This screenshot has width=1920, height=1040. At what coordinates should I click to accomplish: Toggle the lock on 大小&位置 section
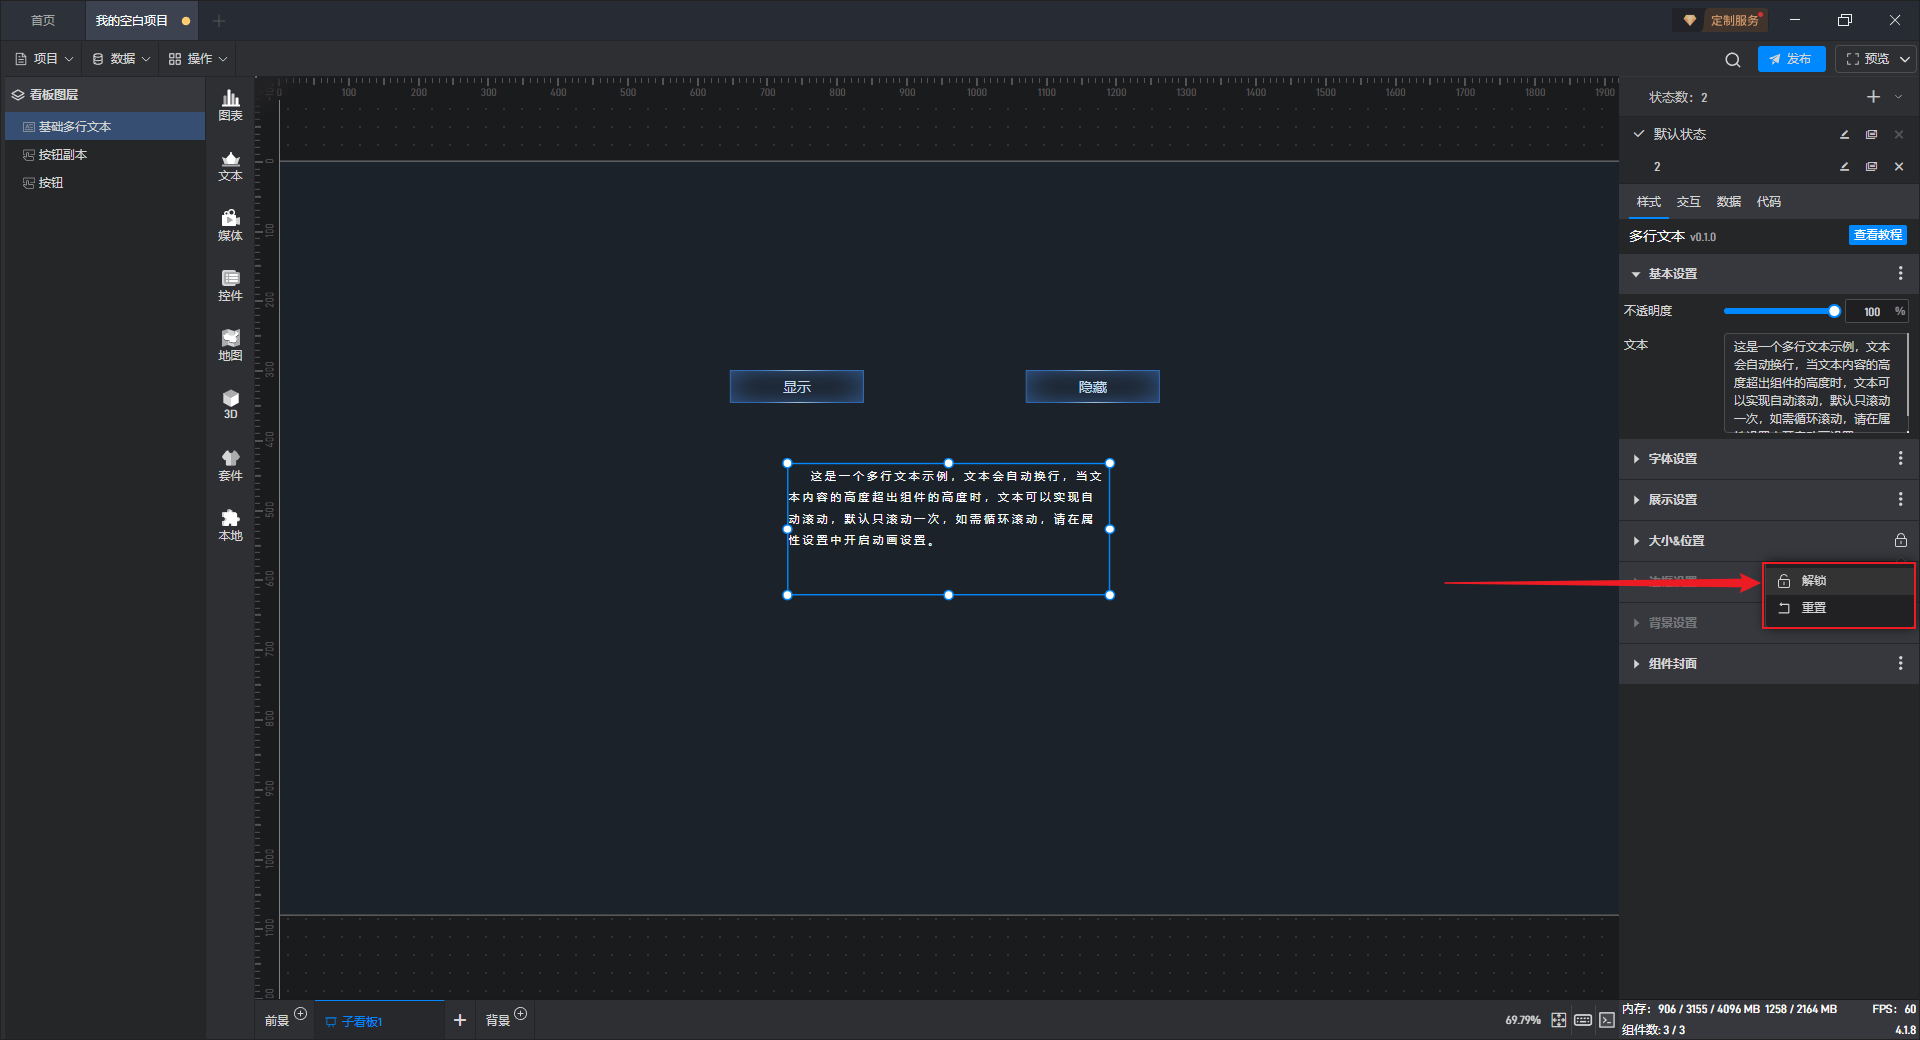click(1900, 541)
